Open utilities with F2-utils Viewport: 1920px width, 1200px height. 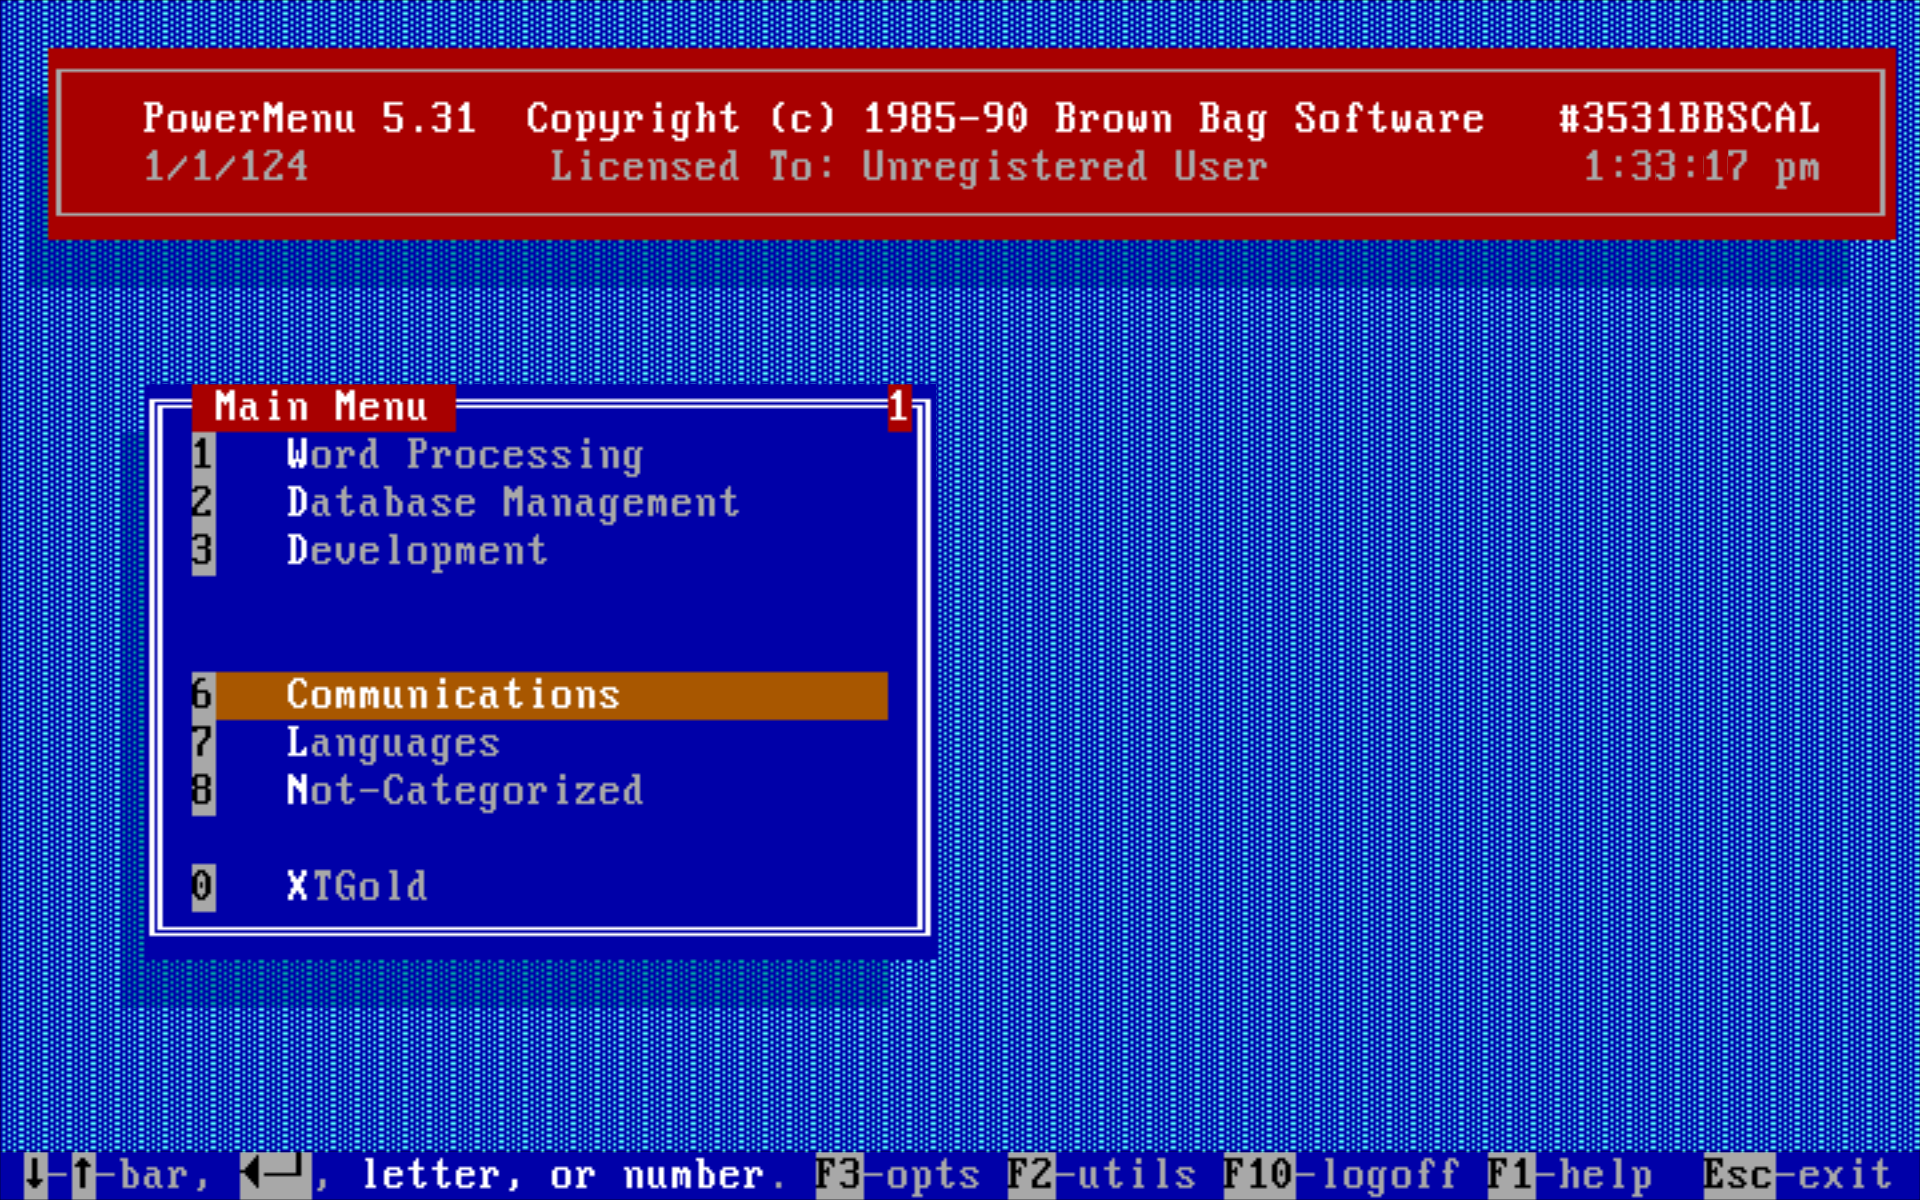coord(1102,1175)
